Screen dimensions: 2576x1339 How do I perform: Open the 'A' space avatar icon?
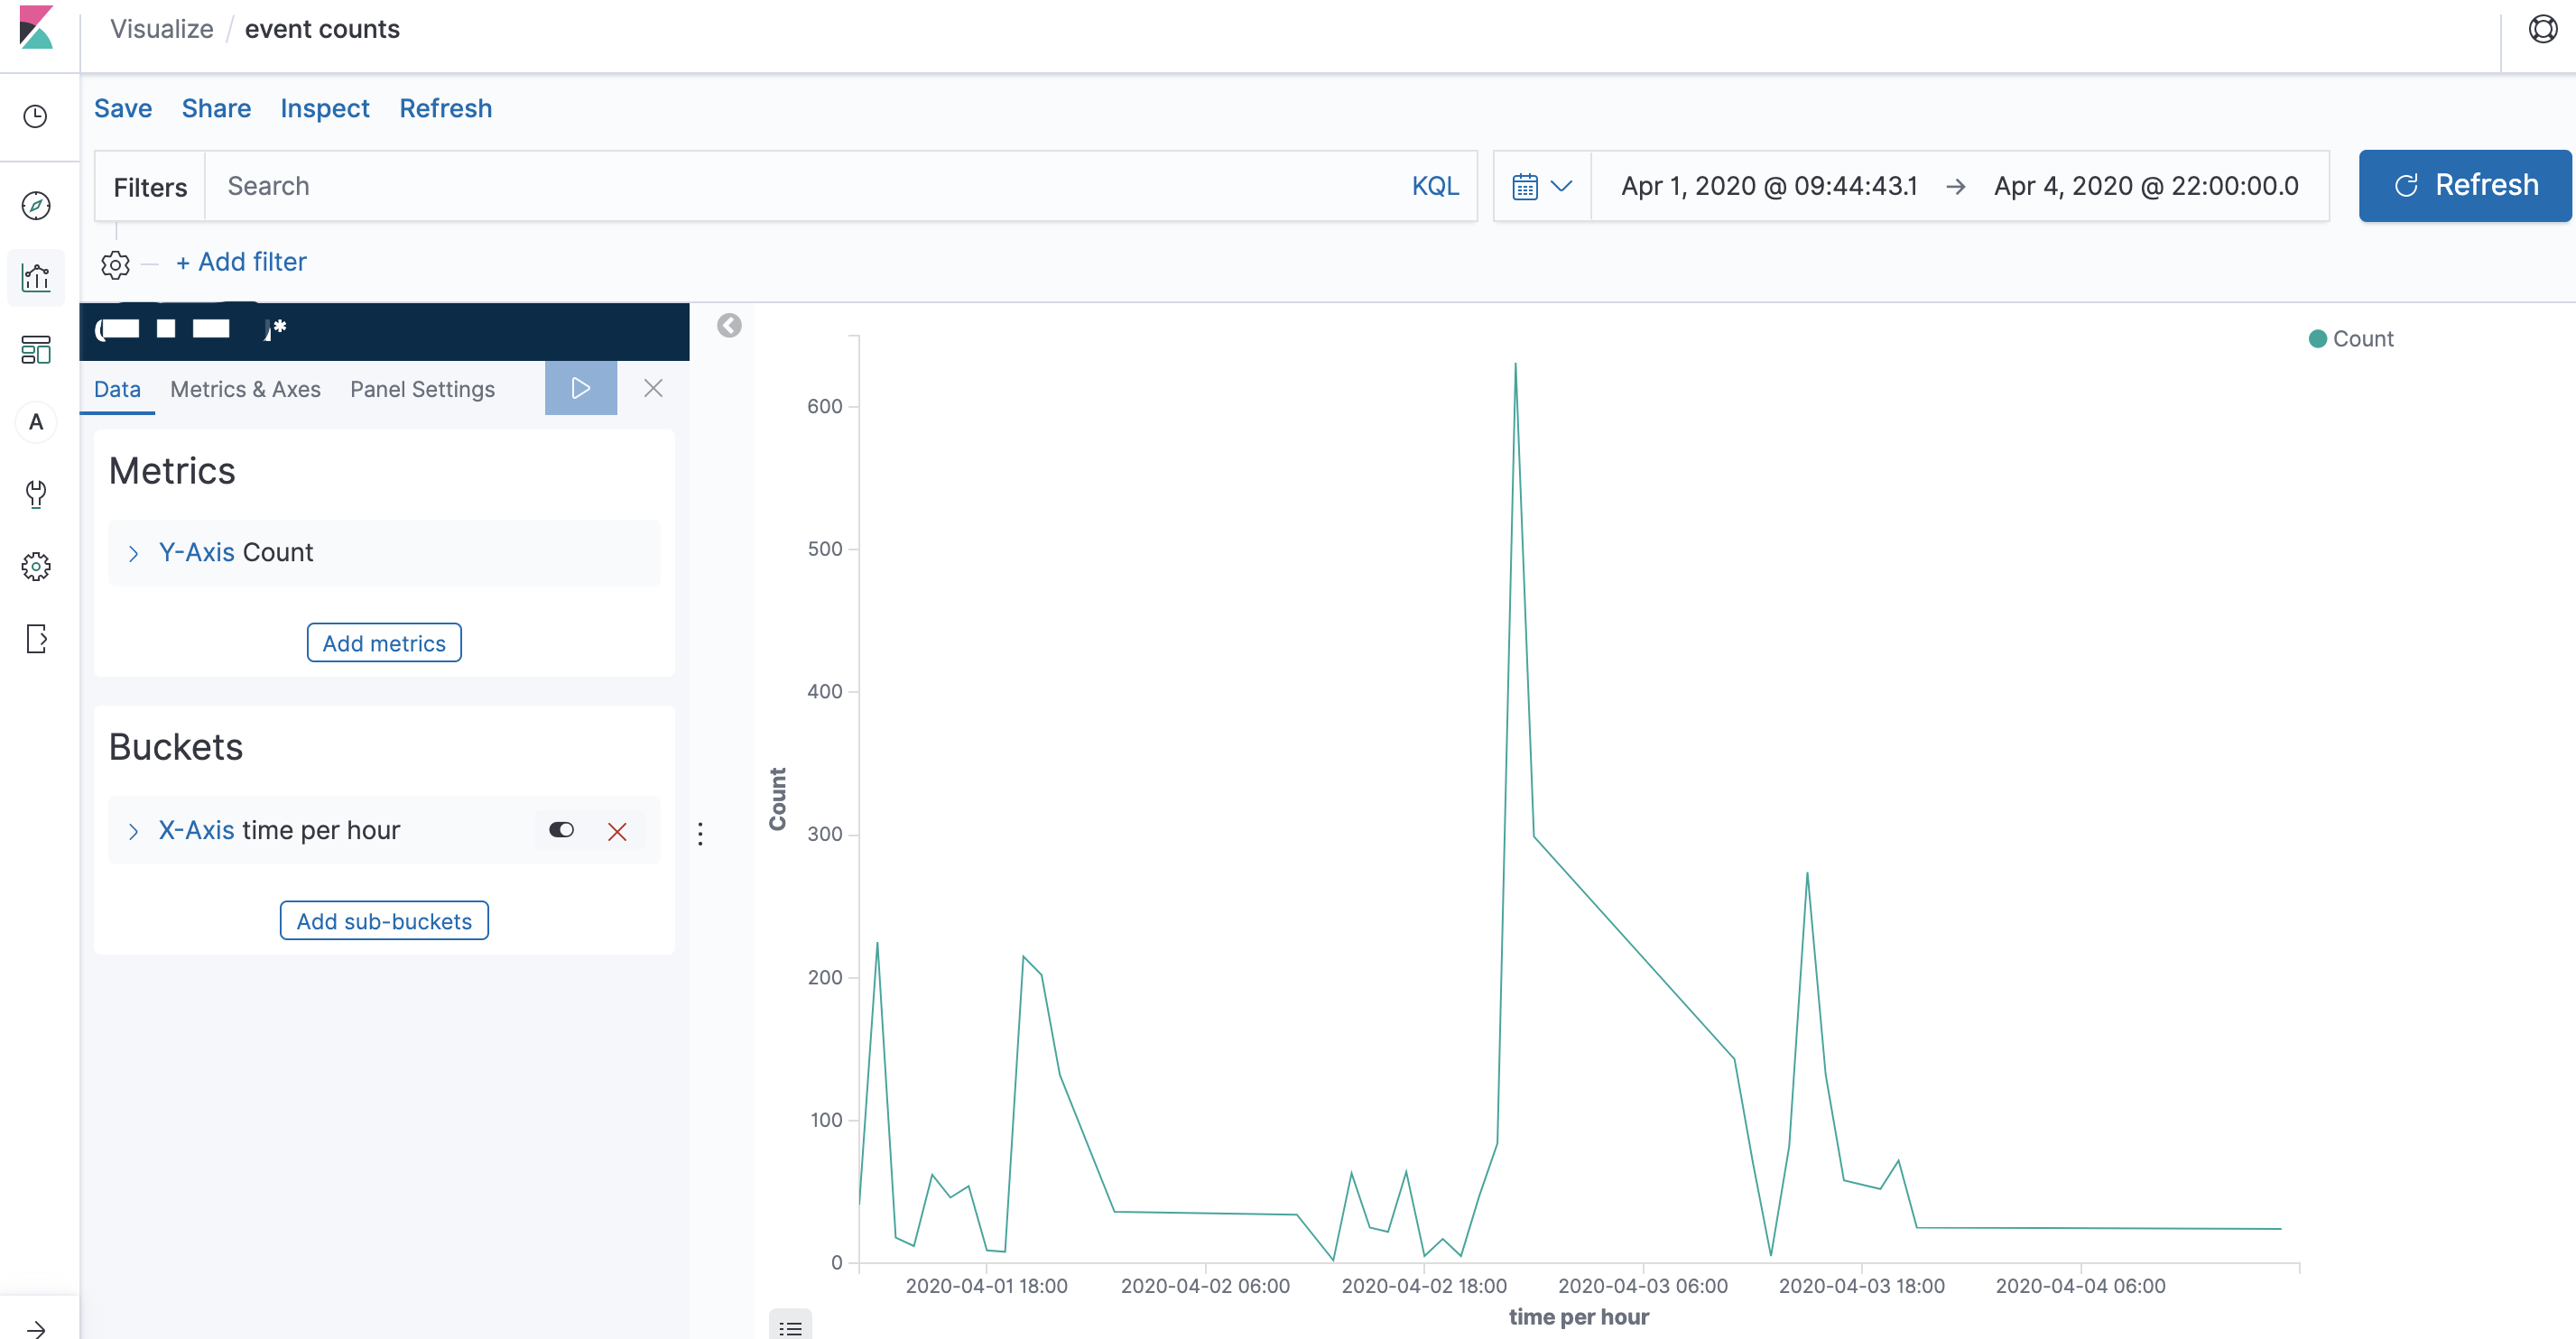point(36,422)
